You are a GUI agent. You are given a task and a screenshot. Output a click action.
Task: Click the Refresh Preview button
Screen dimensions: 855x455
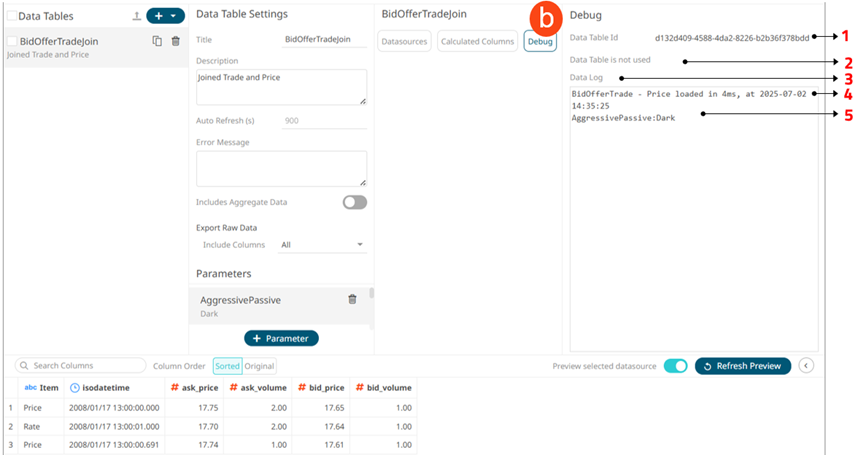[x=742, y=366]
